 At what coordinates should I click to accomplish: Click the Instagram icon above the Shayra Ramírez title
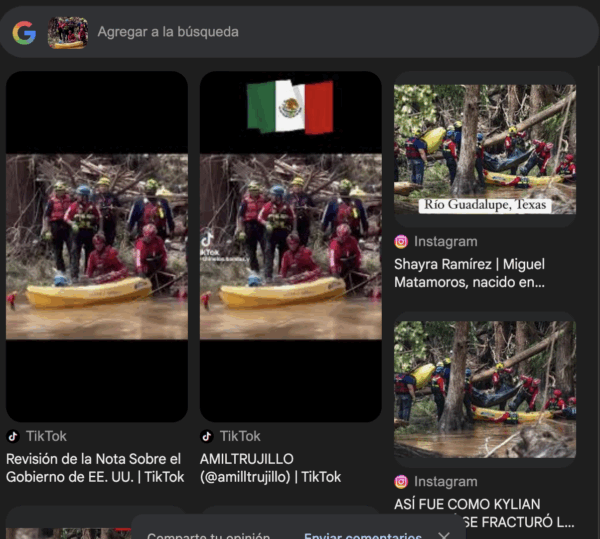pos(401,242)
